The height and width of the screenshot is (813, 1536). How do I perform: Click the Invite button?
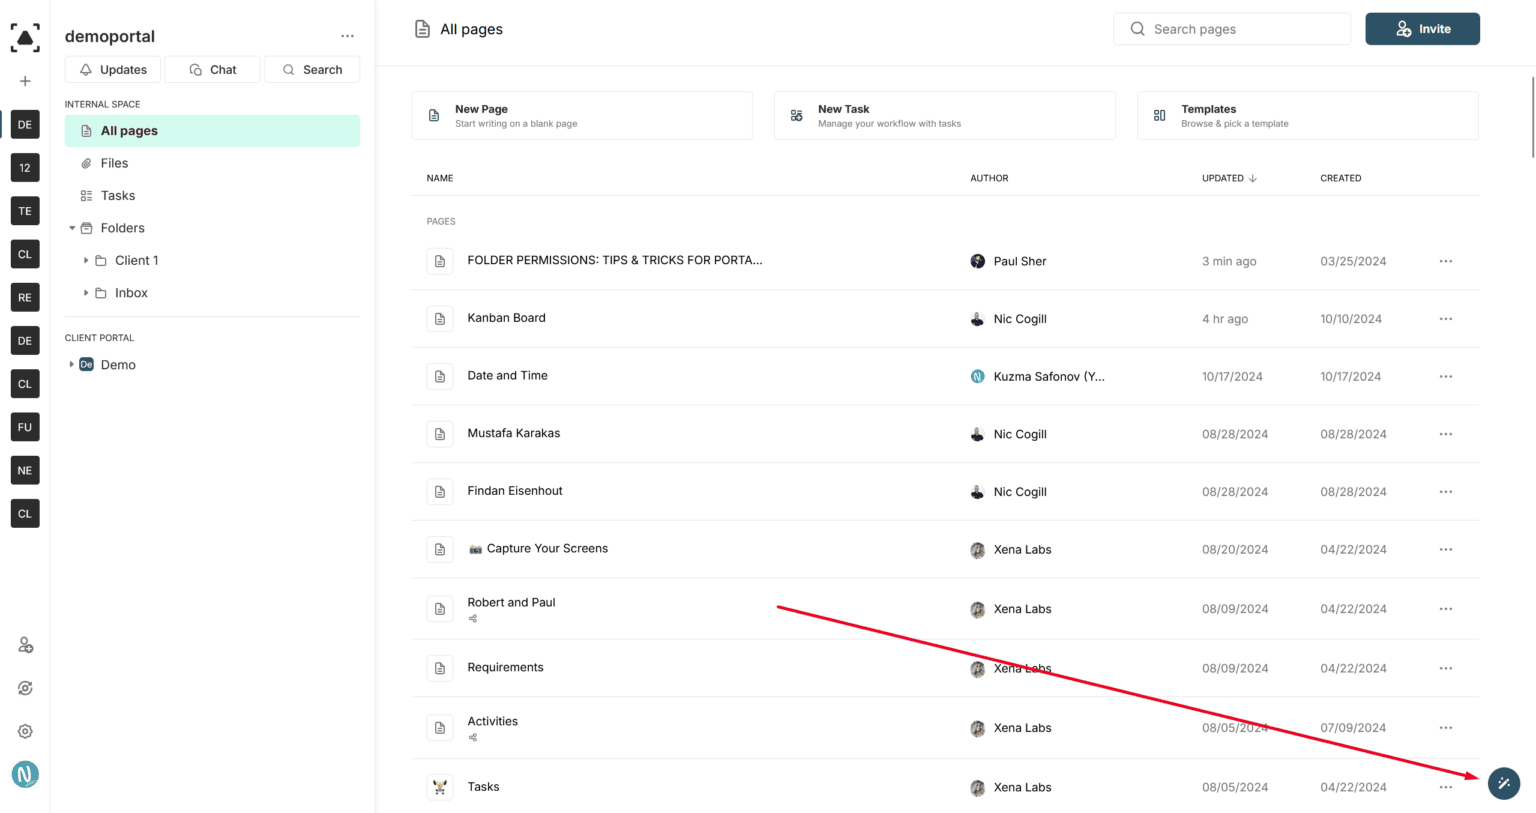[x=1422, y=28]
